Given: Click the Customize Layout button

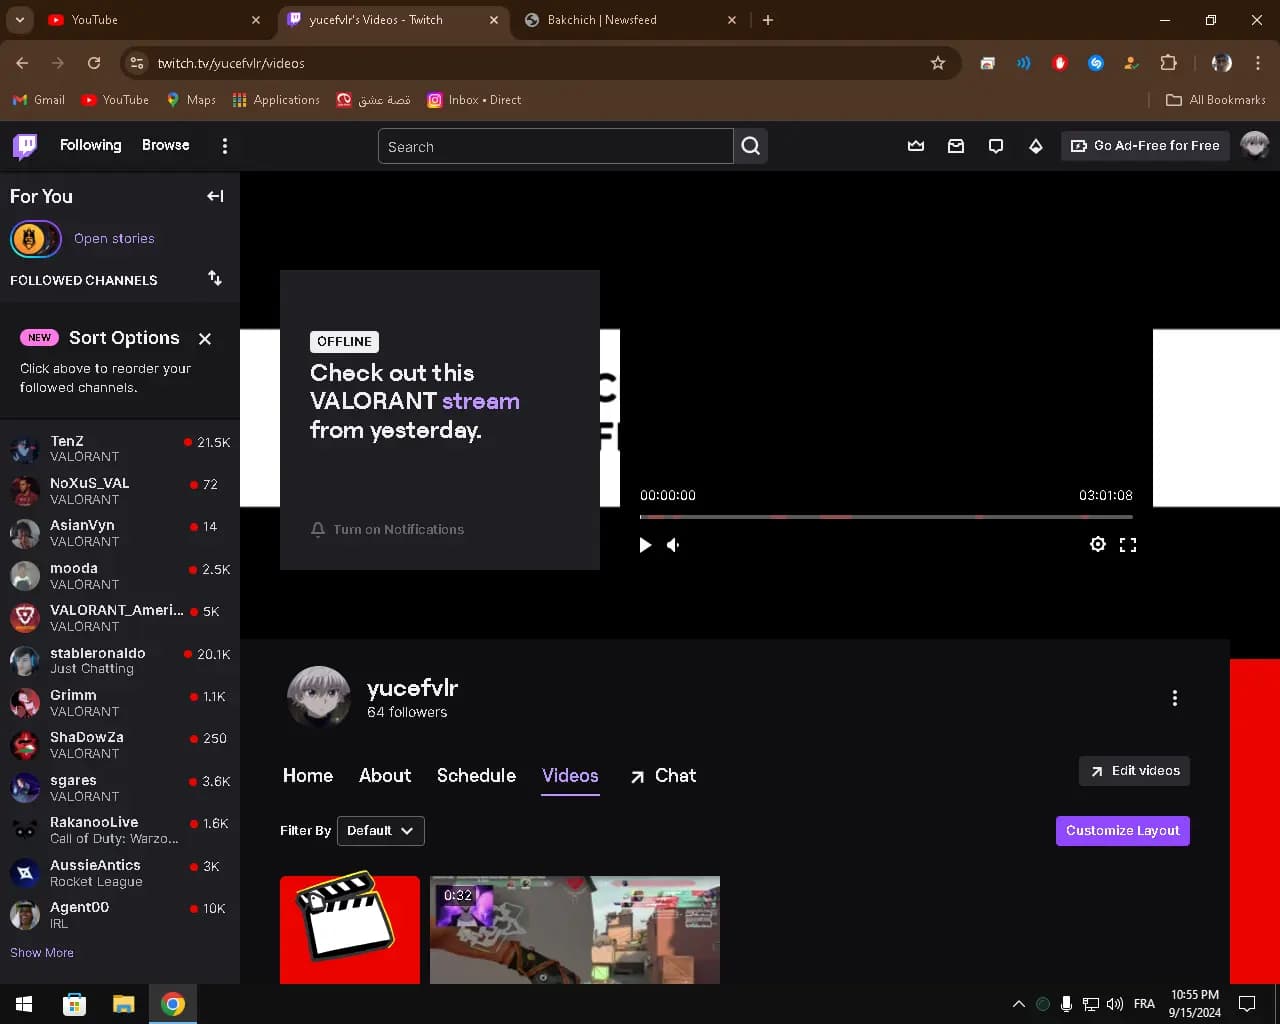Looking at the screenshot, I should pos(1122,831).
